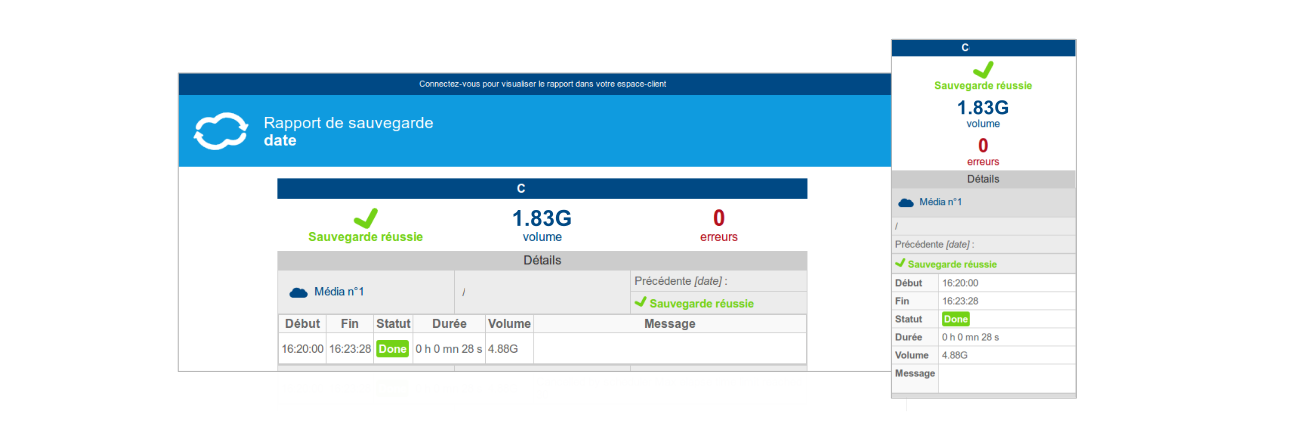Click '16:23:28' Fin value in mobile preview
The height and width of the screenshot is (448, 1290).
960,301
